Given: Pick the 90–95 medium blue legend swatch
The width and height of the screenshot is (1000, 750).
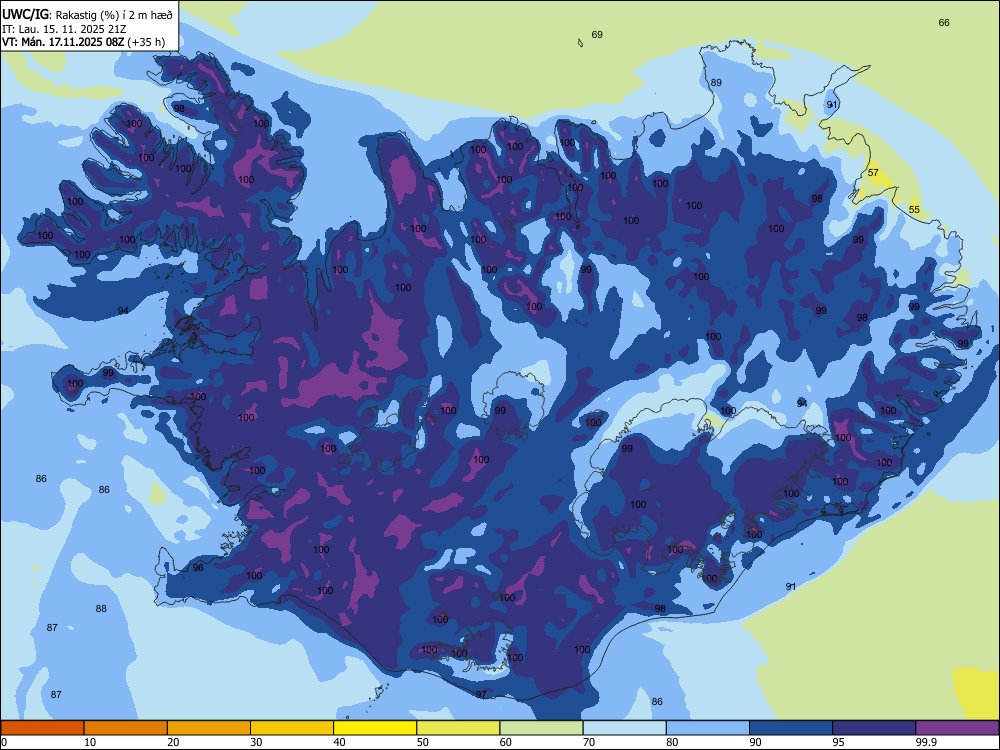Looking at the screenshot, I should [791, 728].
